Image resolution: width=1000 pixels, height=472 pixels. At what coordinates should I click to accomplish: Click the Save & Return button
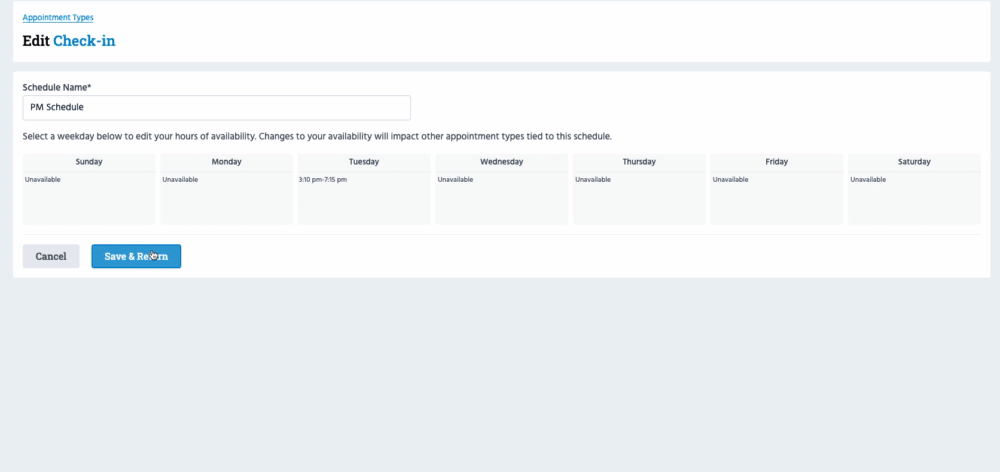pyautogui.click(x=136, y=256)
